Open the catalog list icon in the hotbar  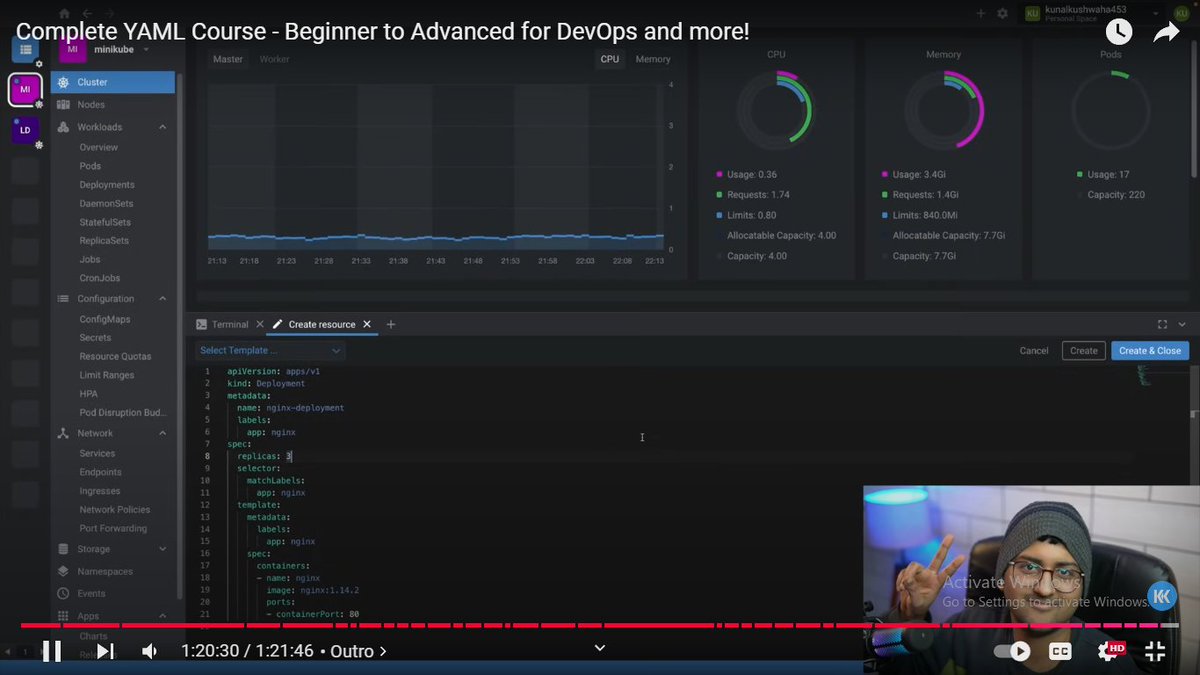(26, 49)
